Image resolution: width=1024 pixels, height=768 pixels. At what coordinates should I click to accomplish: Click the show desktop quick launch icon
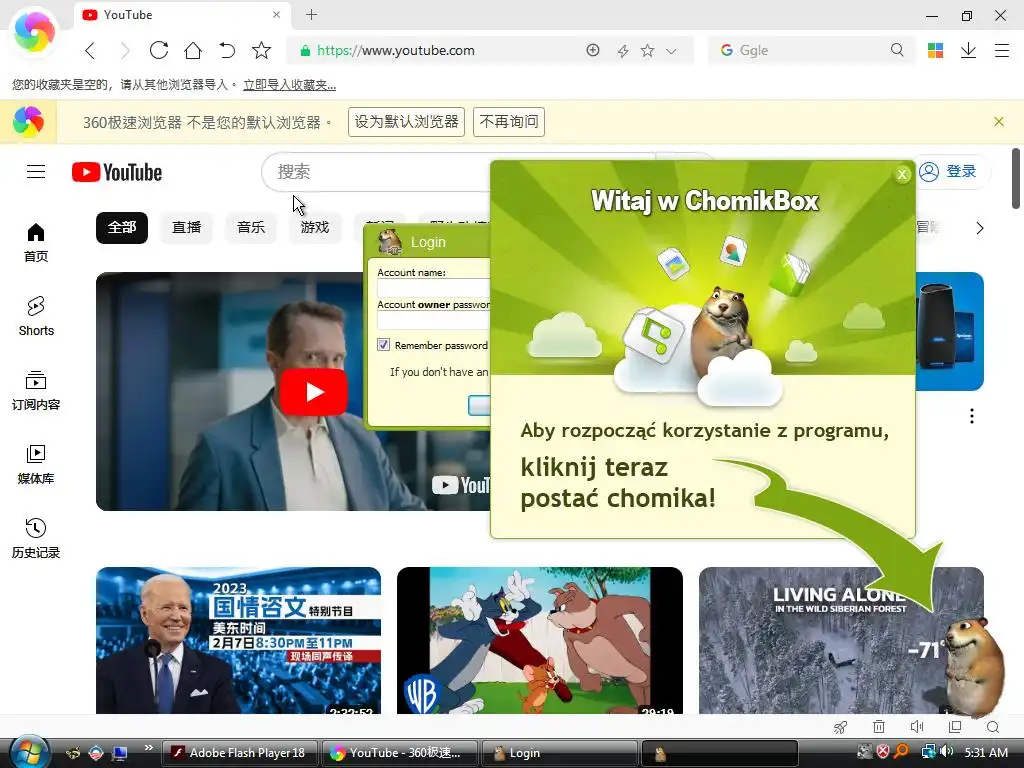(120, 753)
